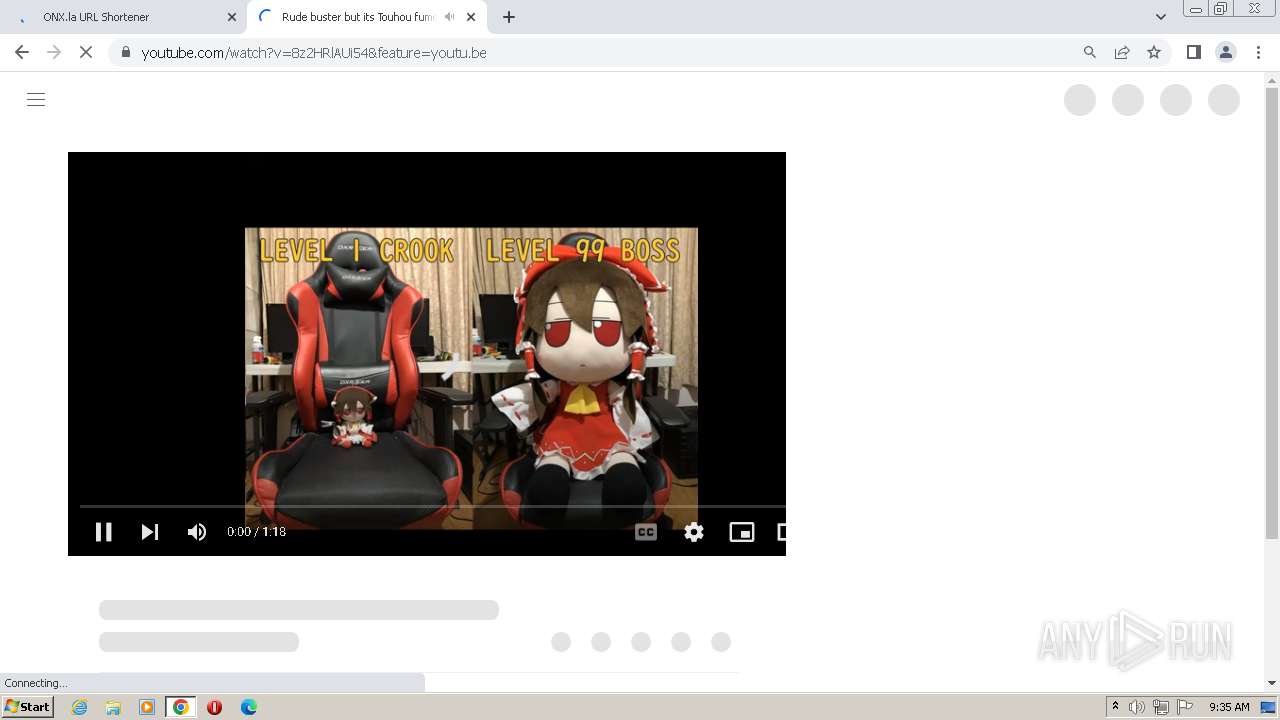Open Opera browser from taskbar
1280x720 pixels.
tap(214, 707)
